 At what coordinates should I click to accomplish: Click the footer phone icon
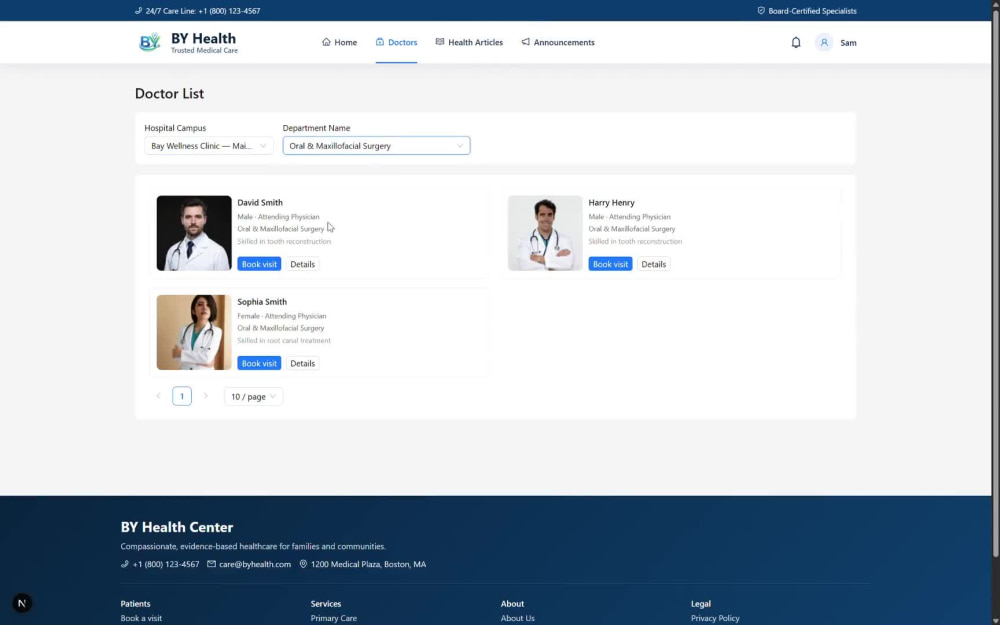tap(124, 564)
